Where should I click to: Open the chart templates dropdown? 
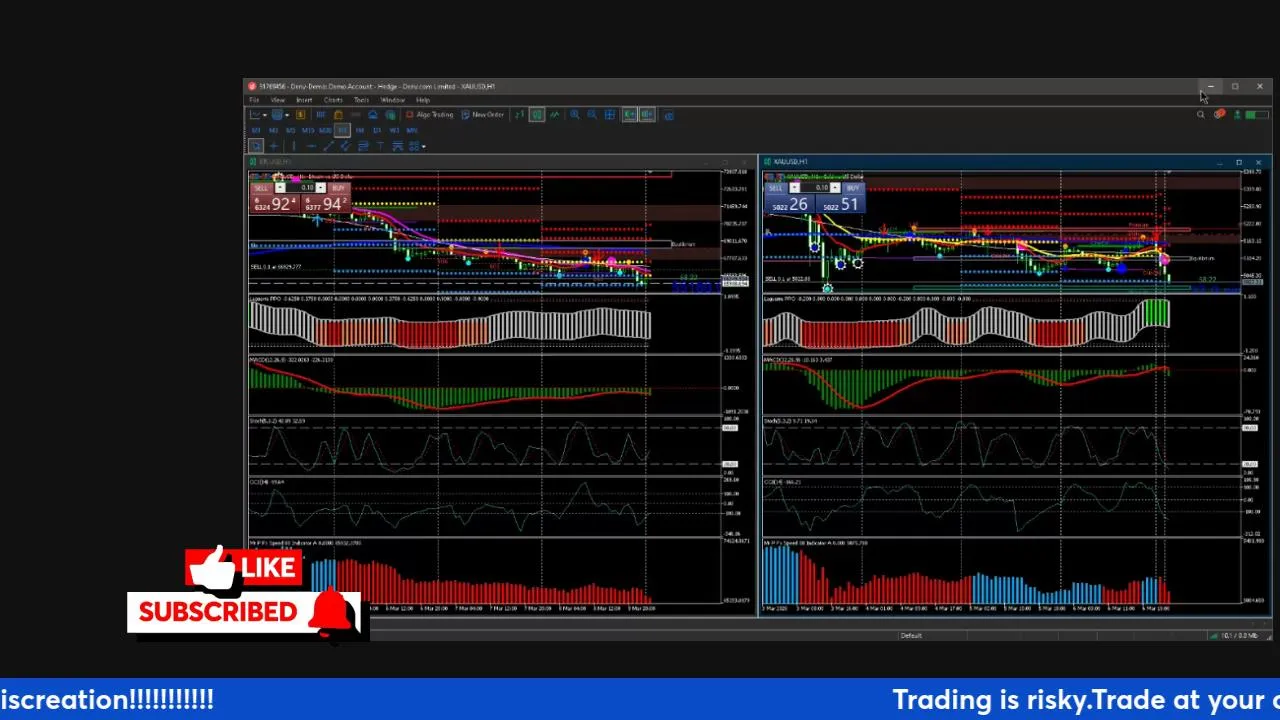click(x=280, y=115)
